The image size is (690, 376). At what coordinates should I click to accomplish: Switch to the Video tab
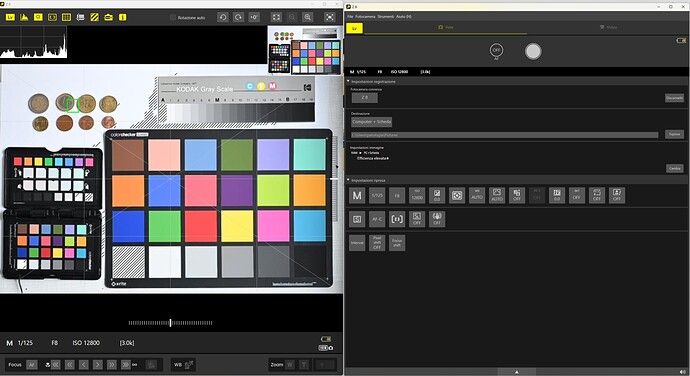(x=608, y=27)
